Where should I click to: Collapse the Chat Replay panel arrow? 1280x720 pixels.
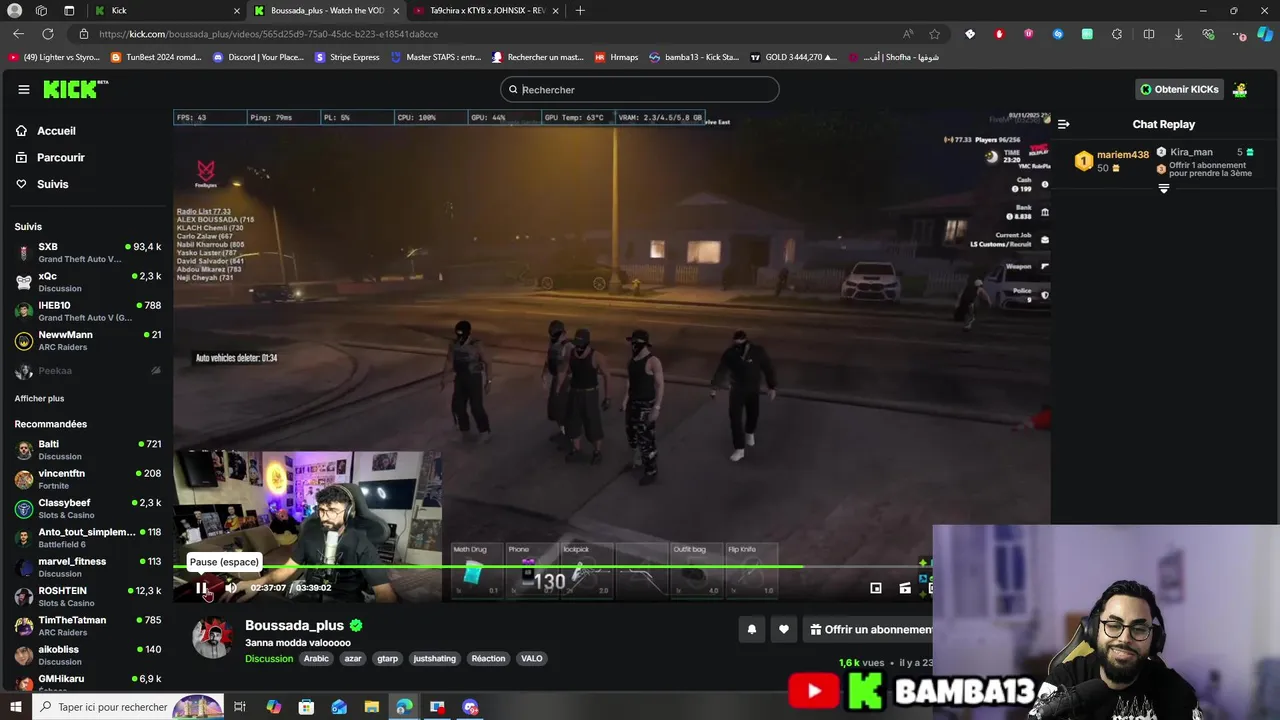click(1063, 124)
